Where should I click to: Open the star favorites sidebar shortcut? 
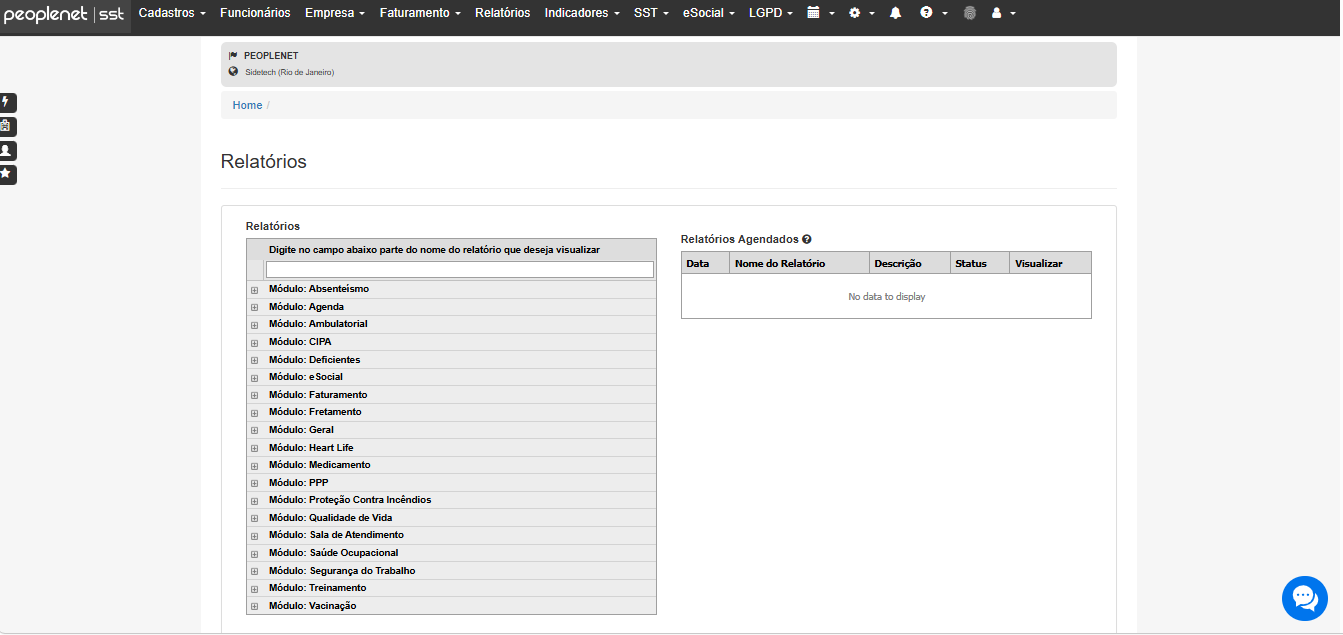pyautogui.click(x=7, y=174)
